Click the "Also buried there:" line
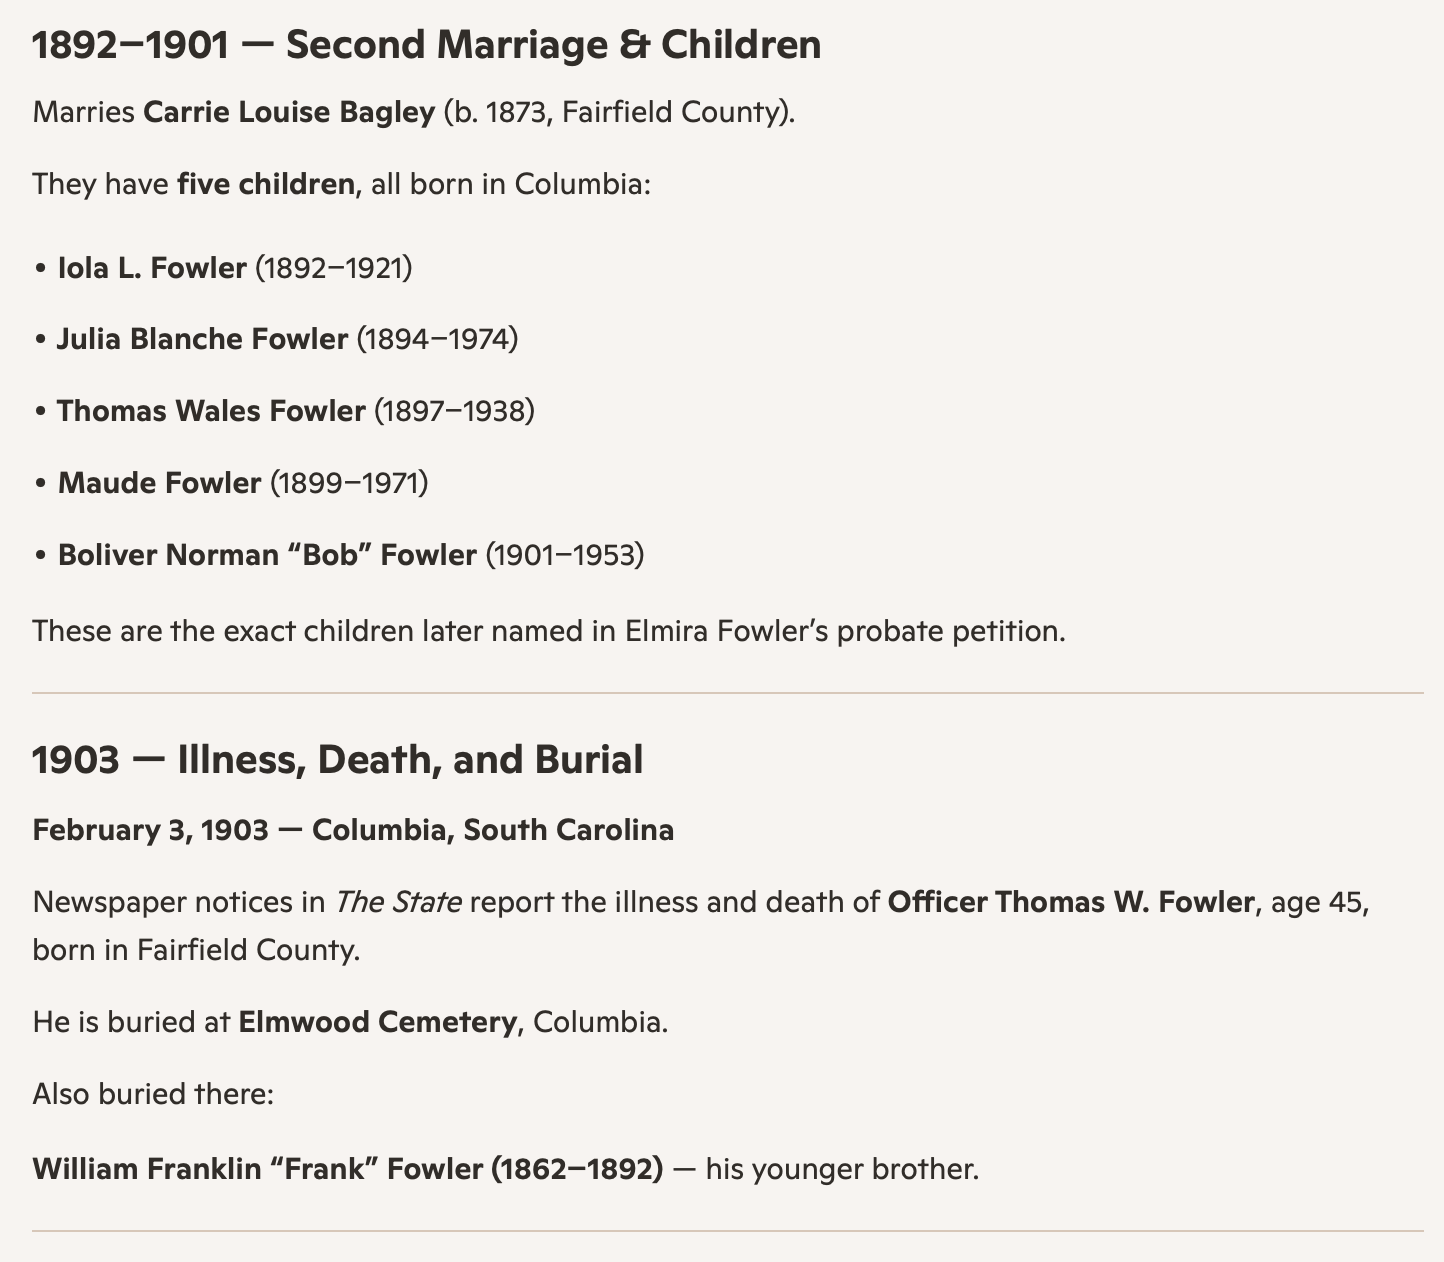The height and width of the screenshot is (1262, 1444). coord(153,1094)
